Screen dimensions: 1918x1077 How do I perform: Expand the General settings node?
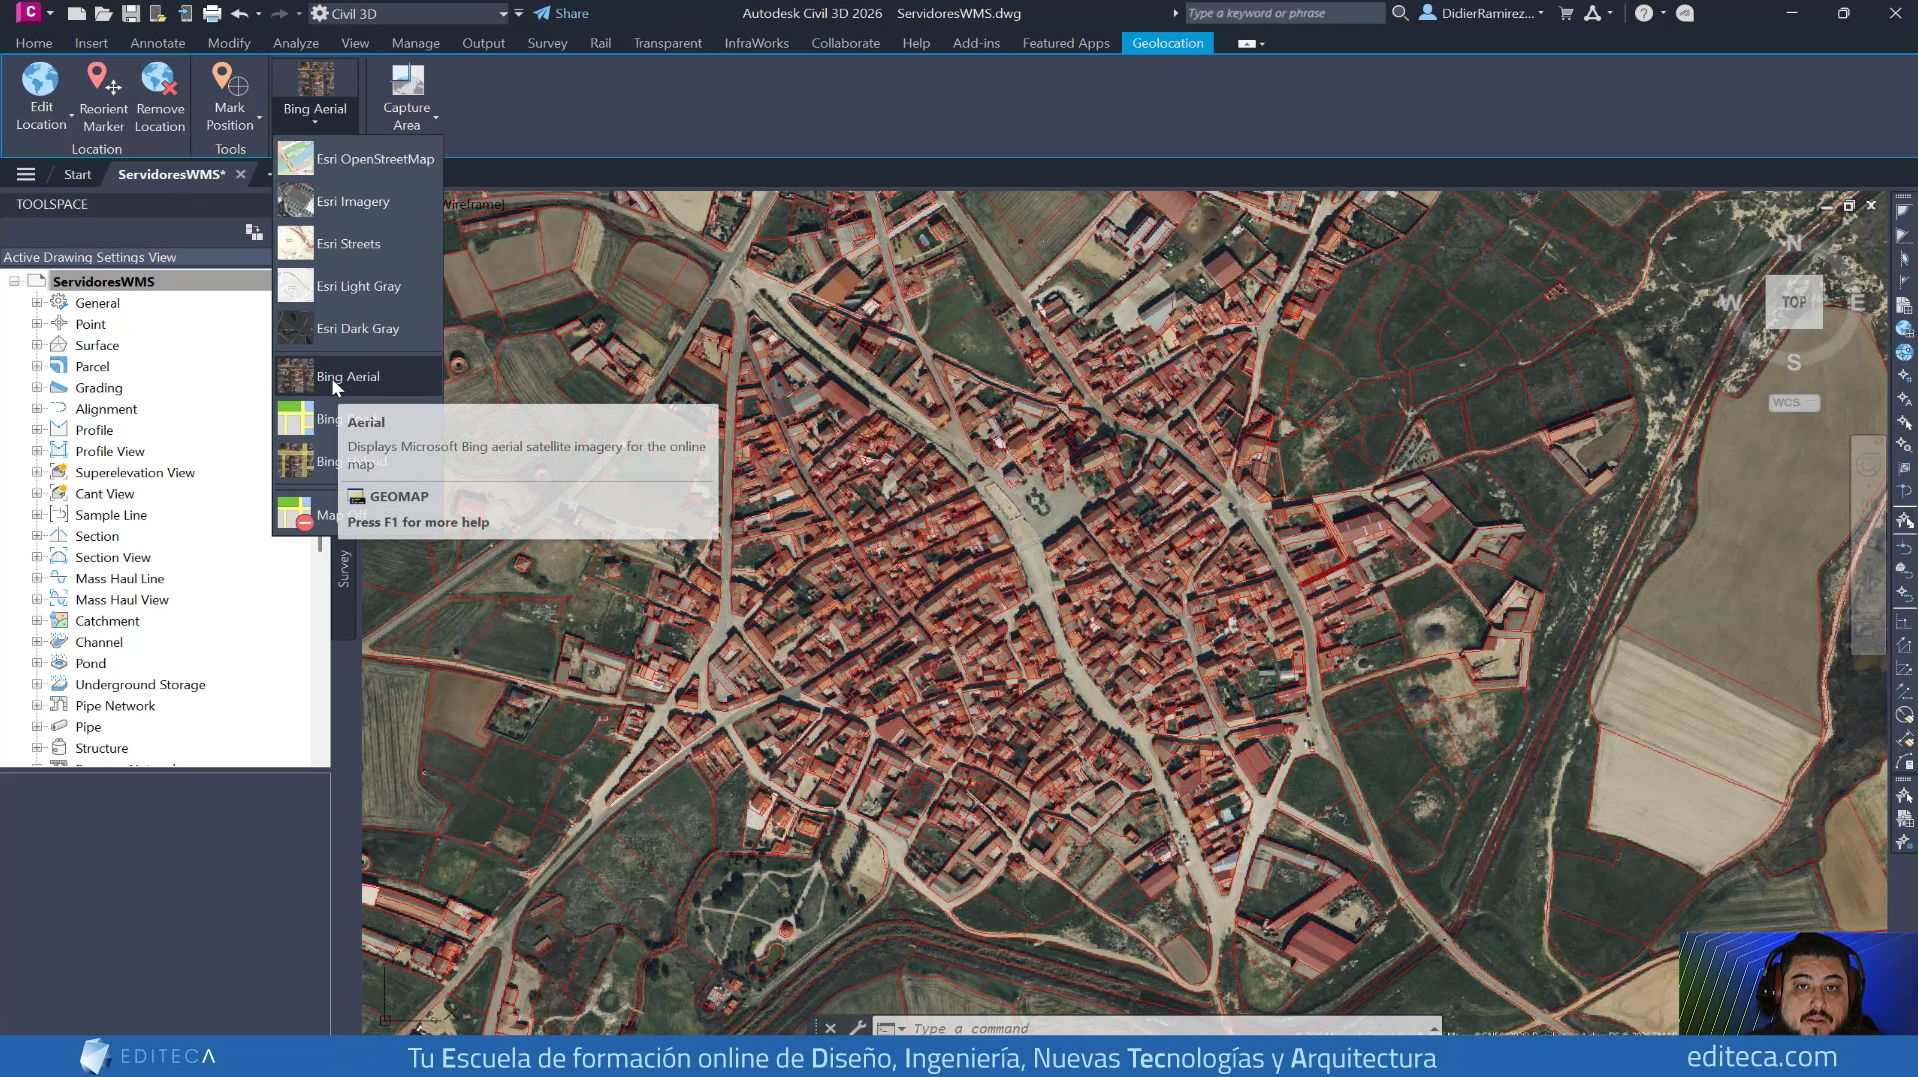(37, 302)
